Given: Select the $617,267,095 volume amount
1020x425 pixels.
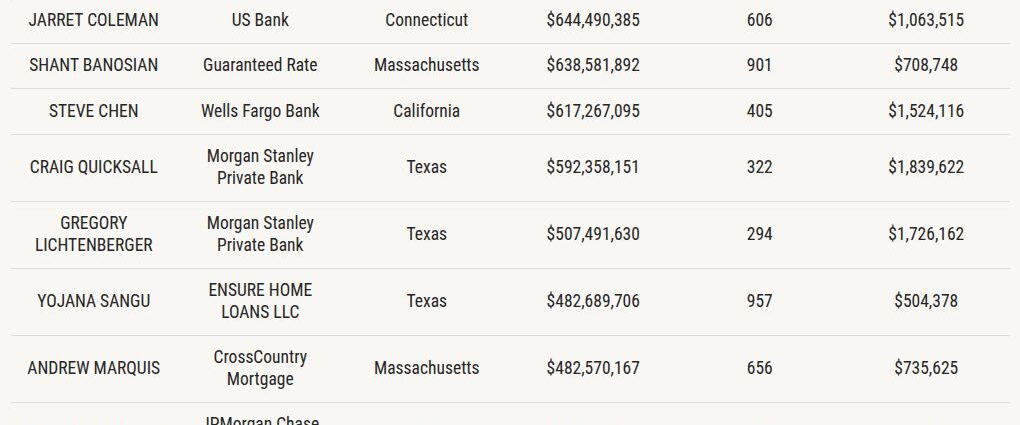Looking at the screenshot, I should click(x=593, y=111).
